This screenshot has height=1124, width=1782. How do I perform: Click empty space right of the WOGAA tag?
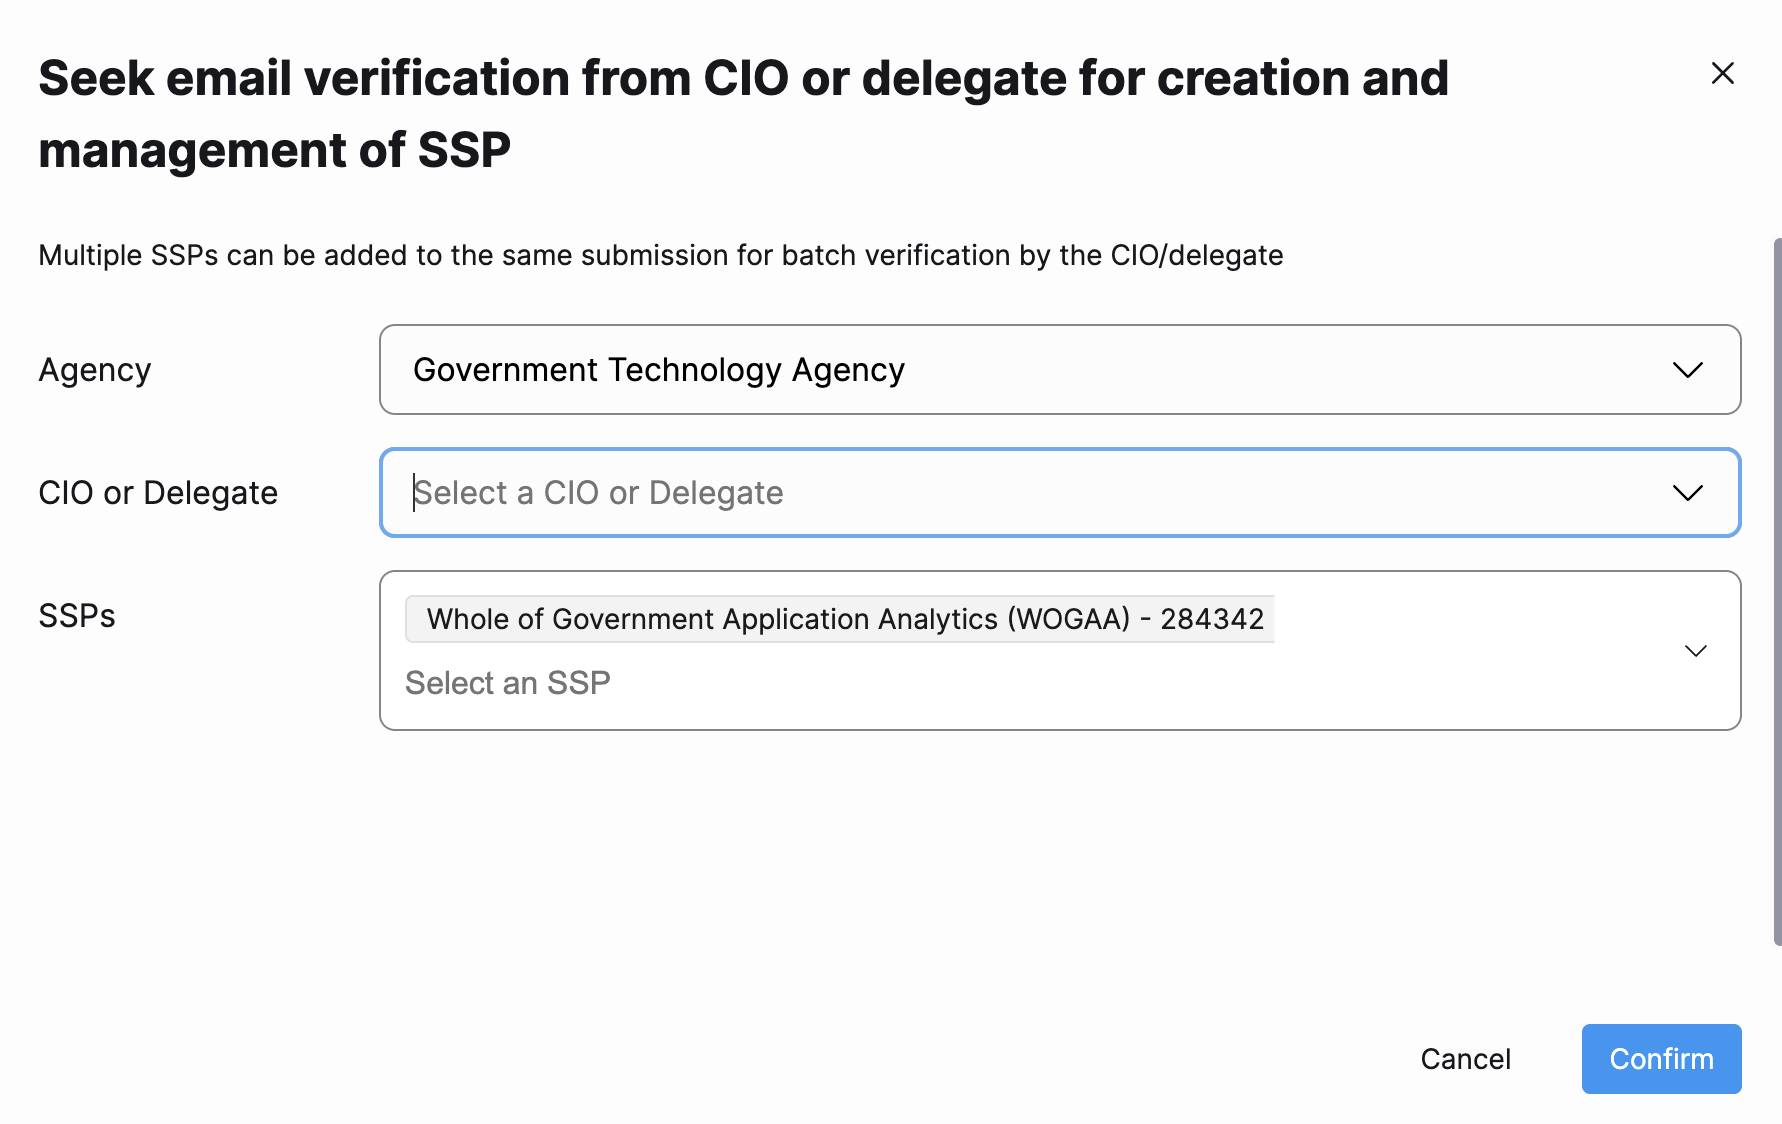click(x=1470, y=619)
